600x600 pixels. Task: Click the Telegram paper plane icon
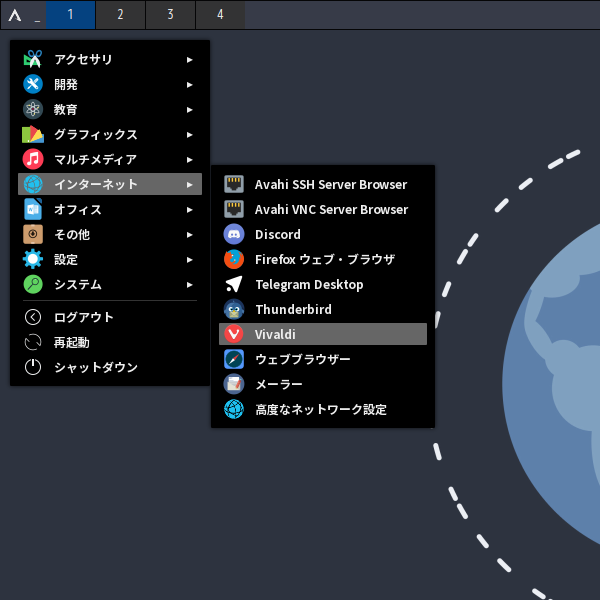pos(234,284)
